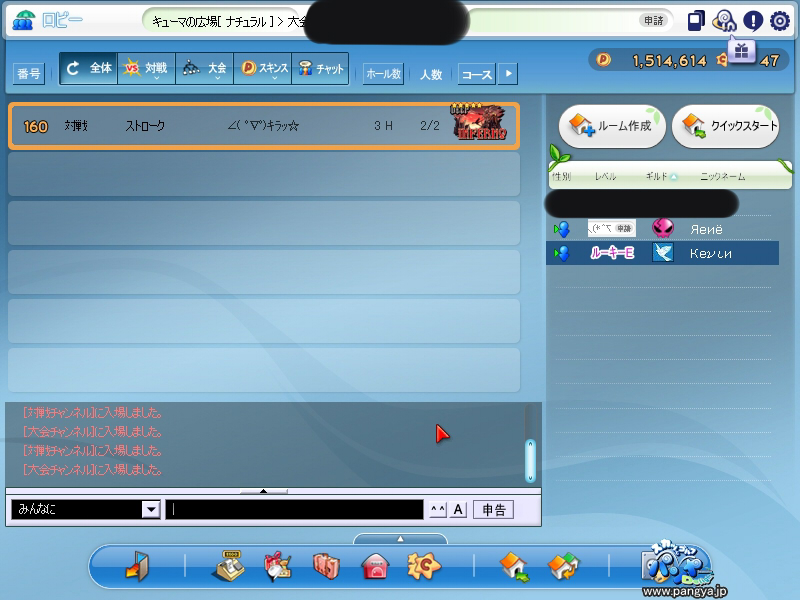Click the chat message input field

tap(294, 510)
